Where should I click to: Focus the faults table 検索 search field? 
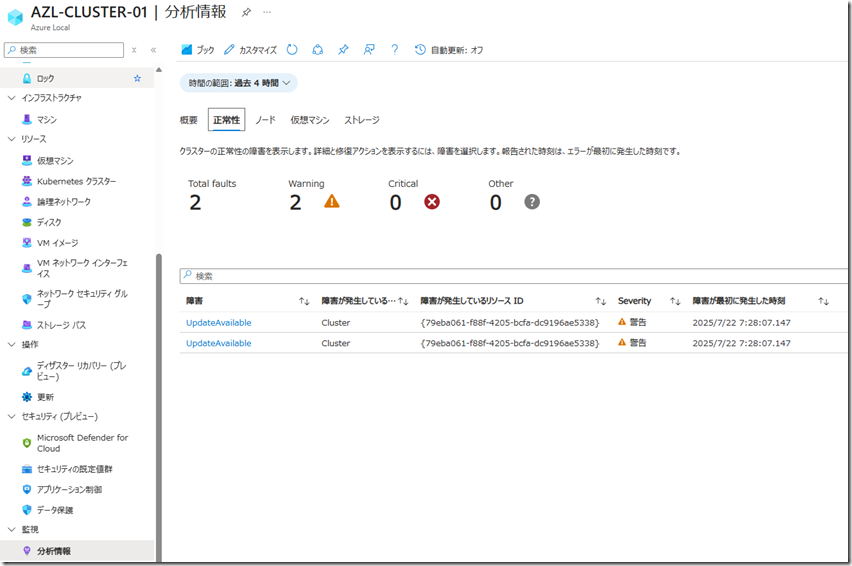point(515,276)
